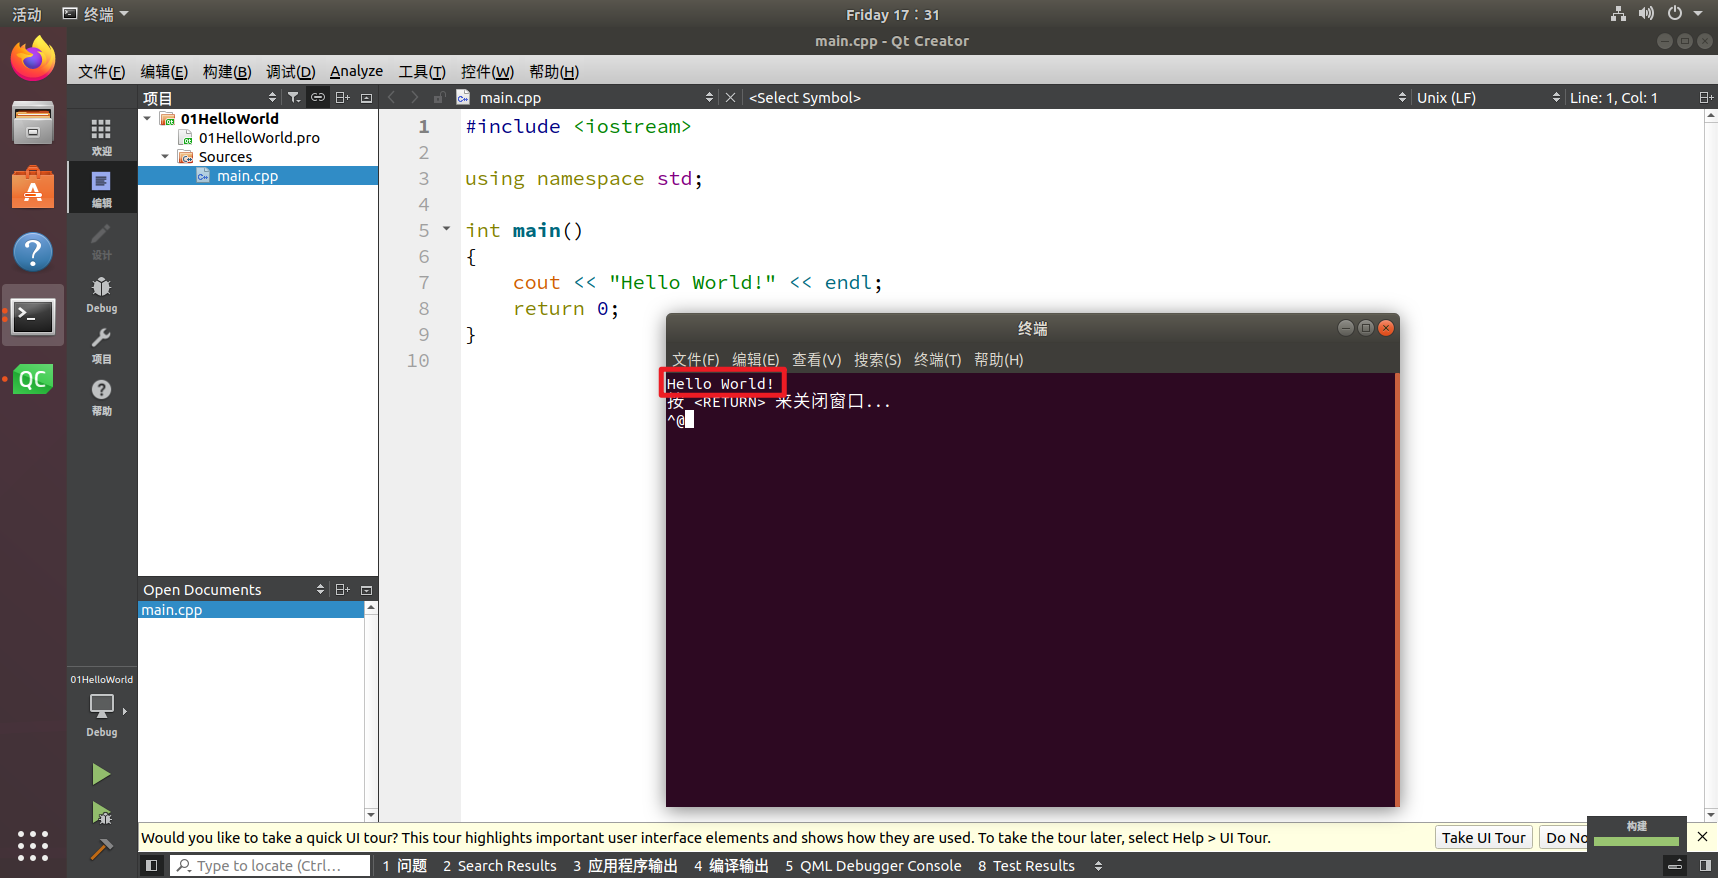Open the Analyze menu
Viewport: 1718px width, 878px height.
click(356, 71)
